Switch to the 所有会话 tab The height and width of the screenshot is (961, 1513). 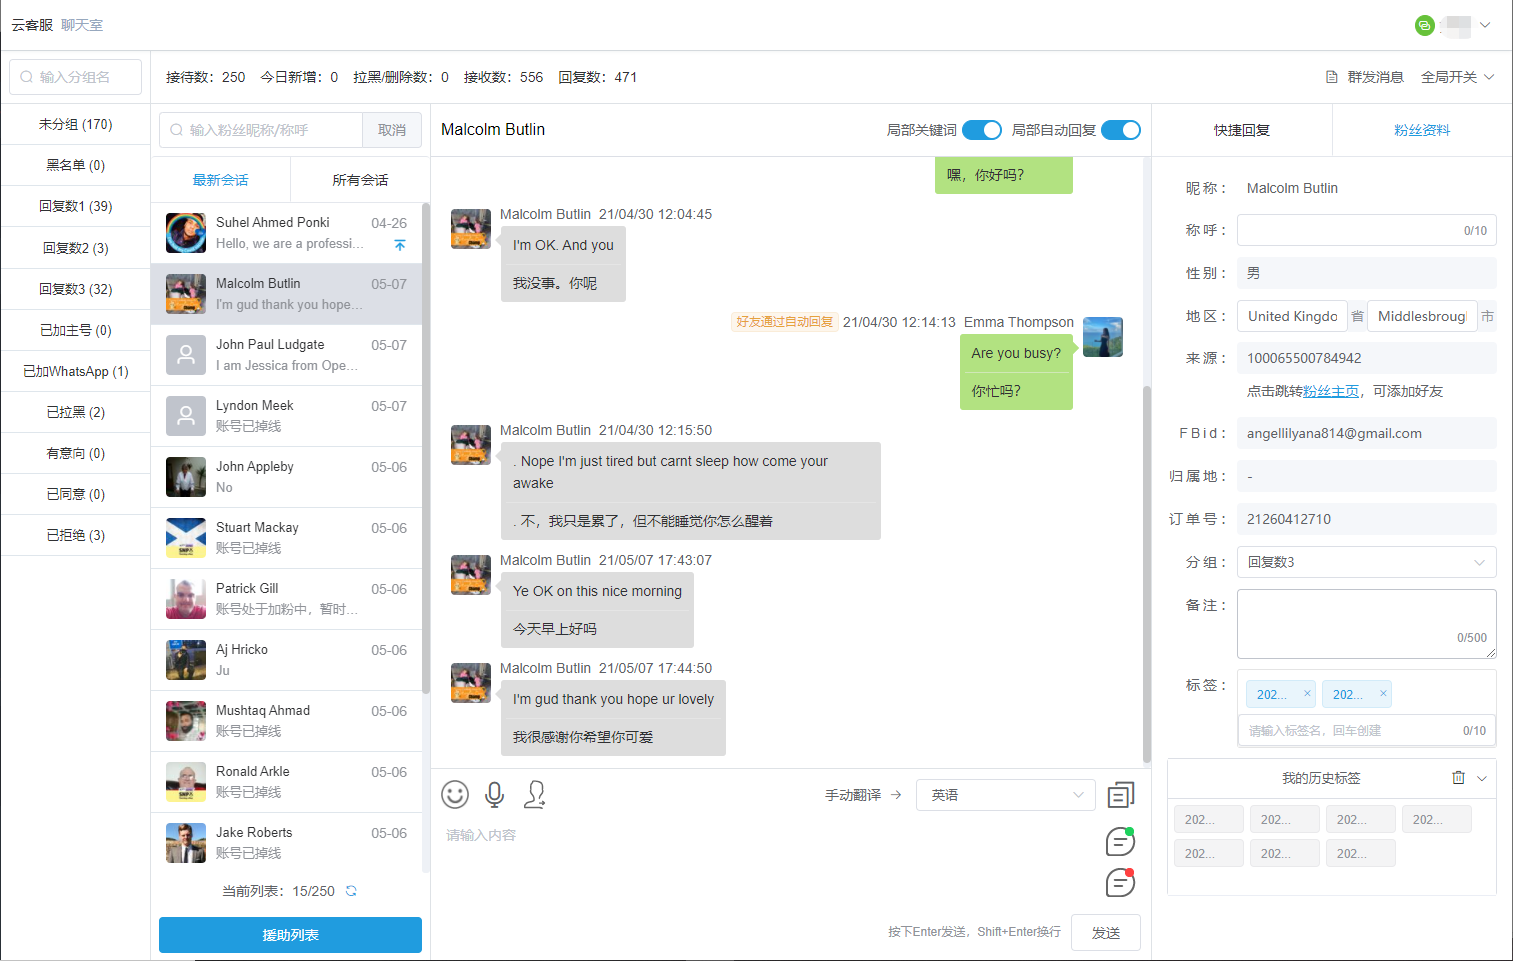360,180
